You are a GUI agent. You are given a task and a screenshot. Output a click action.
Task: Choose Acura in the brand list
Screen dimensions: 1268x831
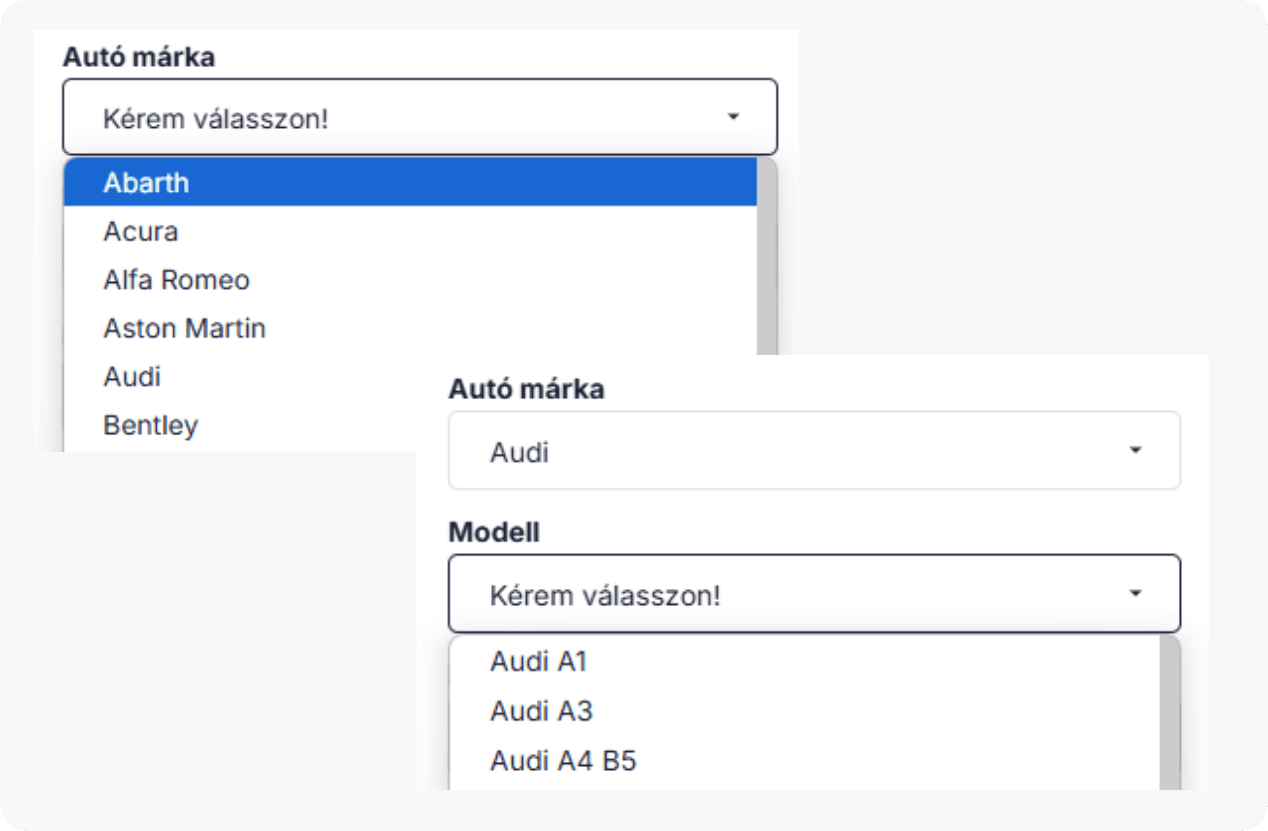click(x=141, y=232)
